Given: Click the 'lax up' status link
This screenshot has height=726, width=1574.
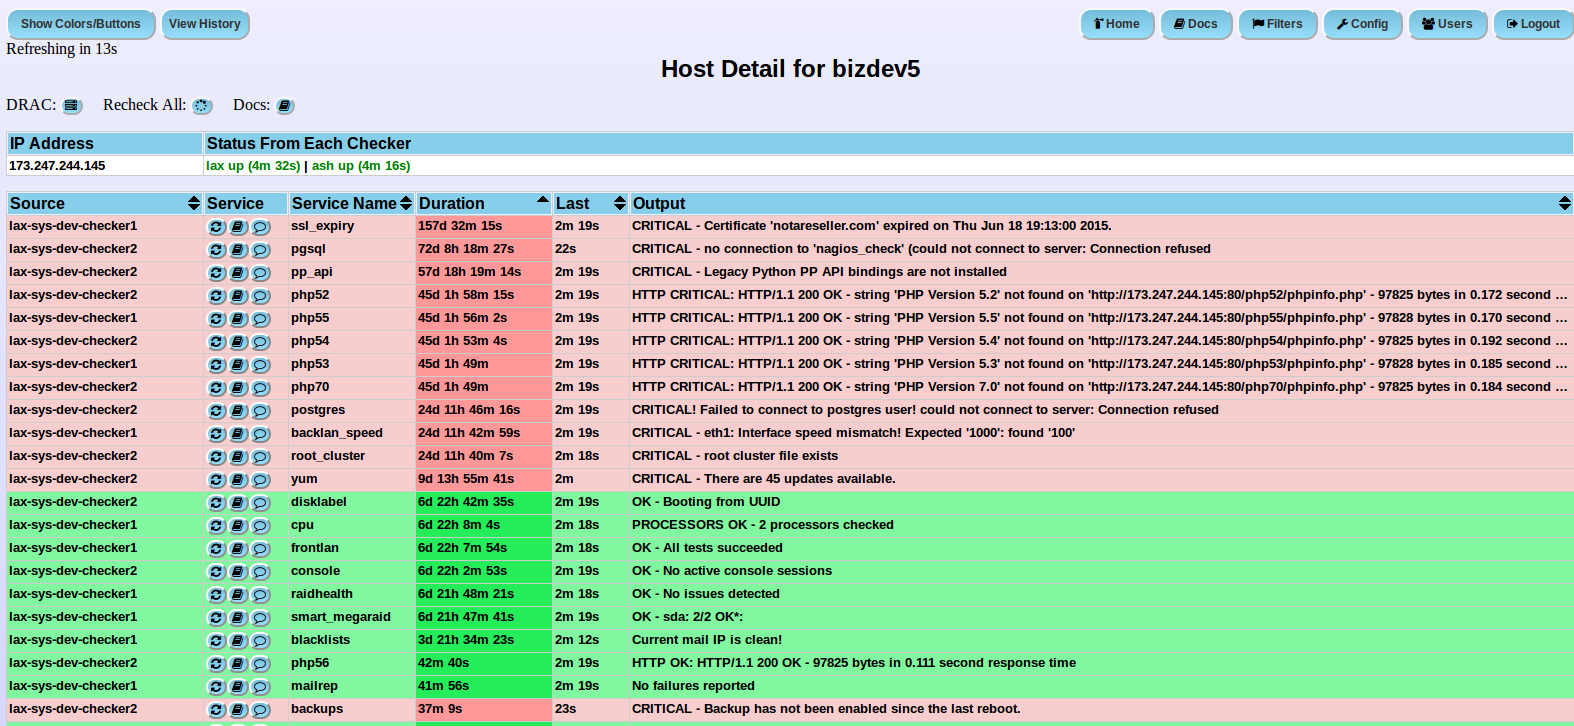Looking at the screenshot, I should click(x=252, y=166).
